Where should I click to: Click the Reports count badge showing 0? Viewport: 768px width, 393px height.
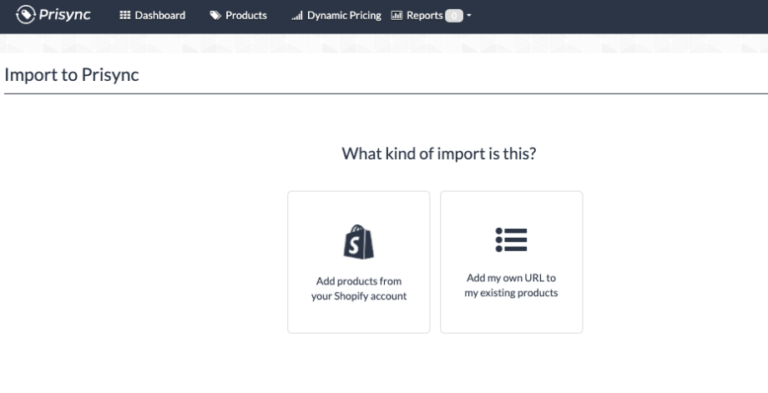[454, 16]
